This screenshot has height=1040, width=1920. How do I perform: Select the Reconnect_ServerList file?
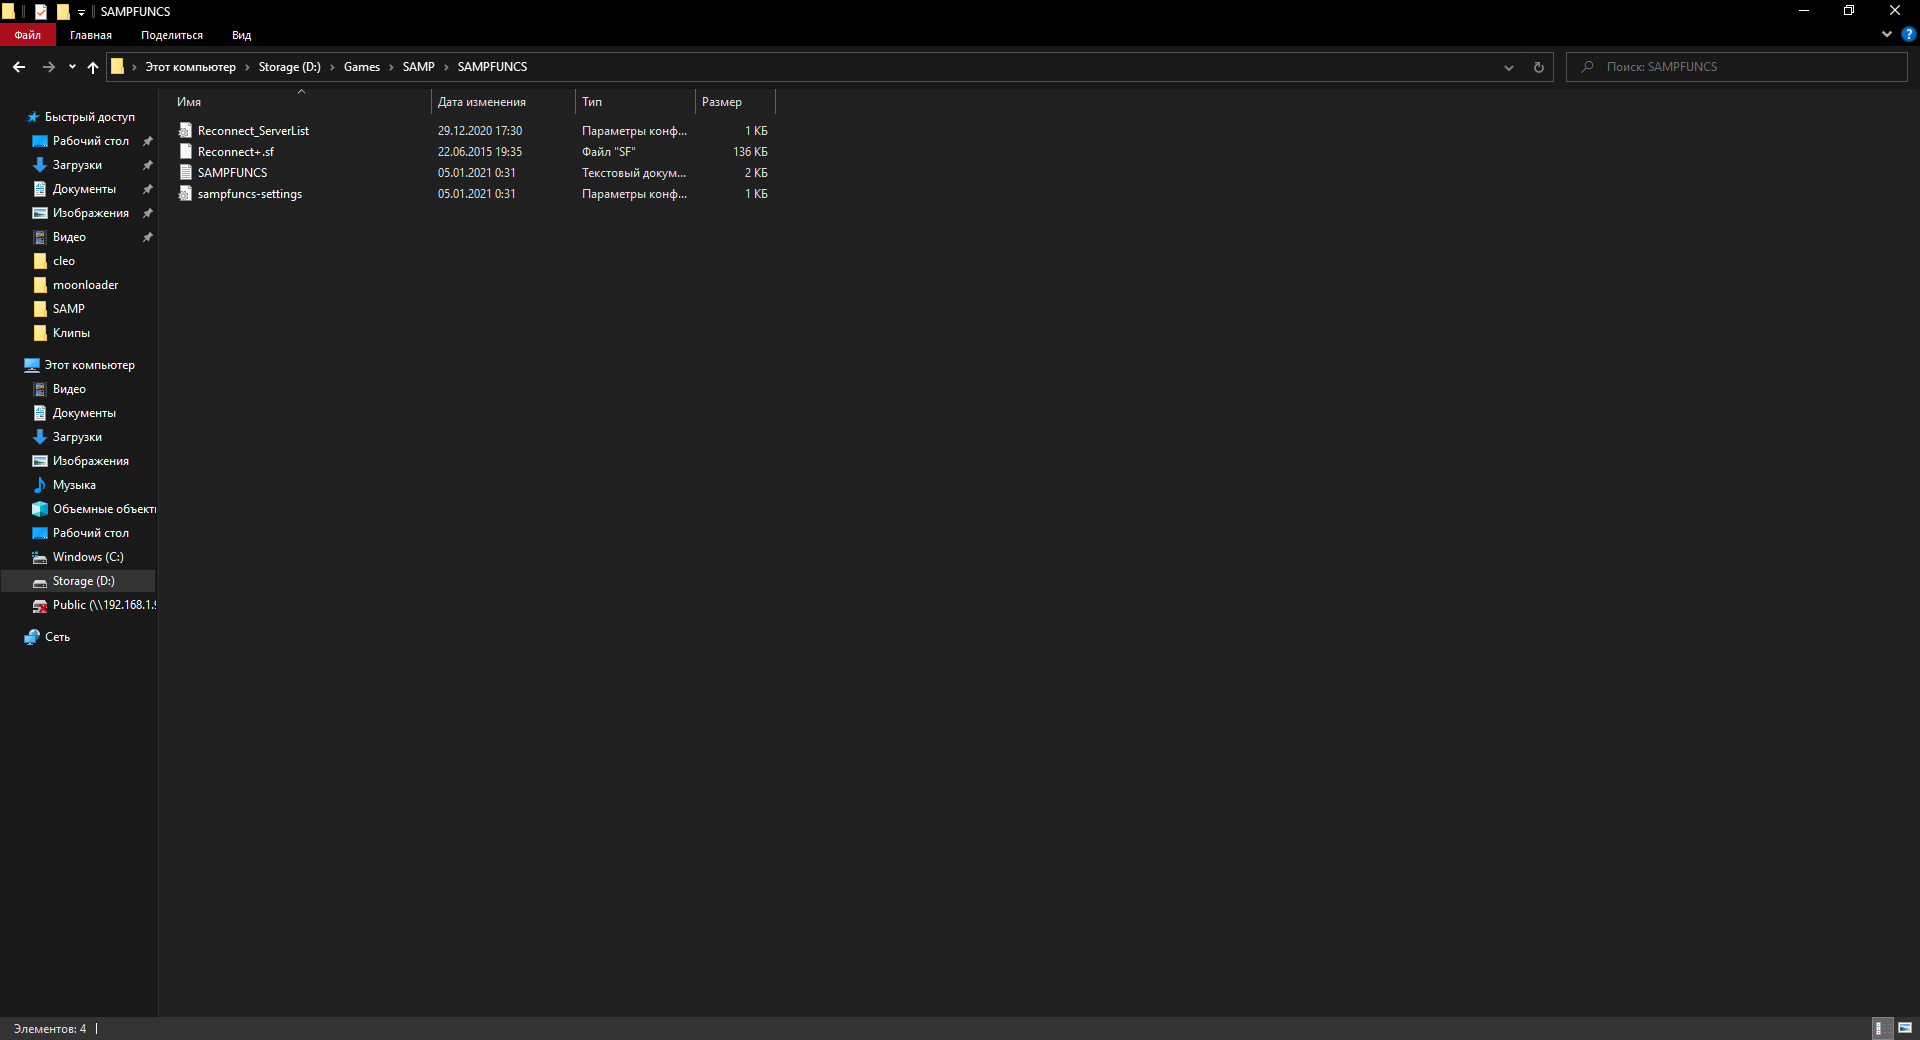coord(253,131)
